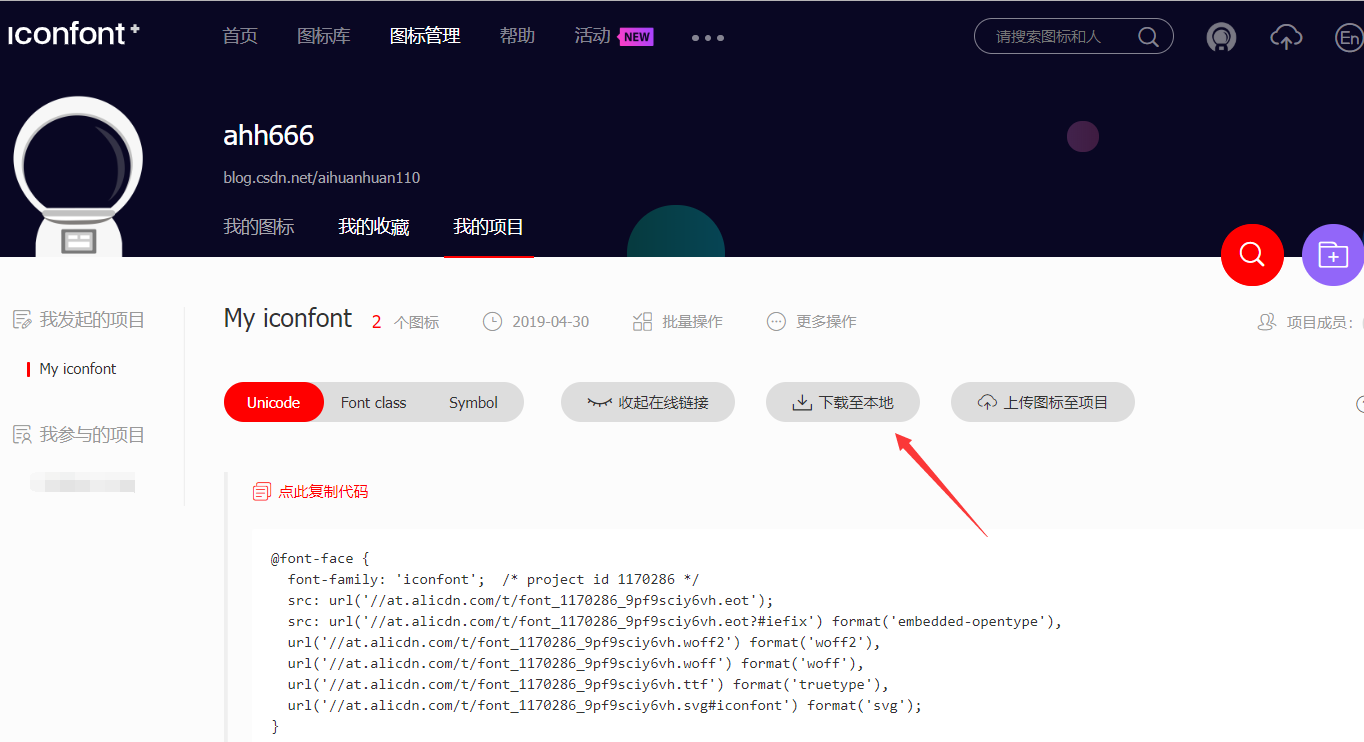Click the code line with .woff2 url

point(583,642)
